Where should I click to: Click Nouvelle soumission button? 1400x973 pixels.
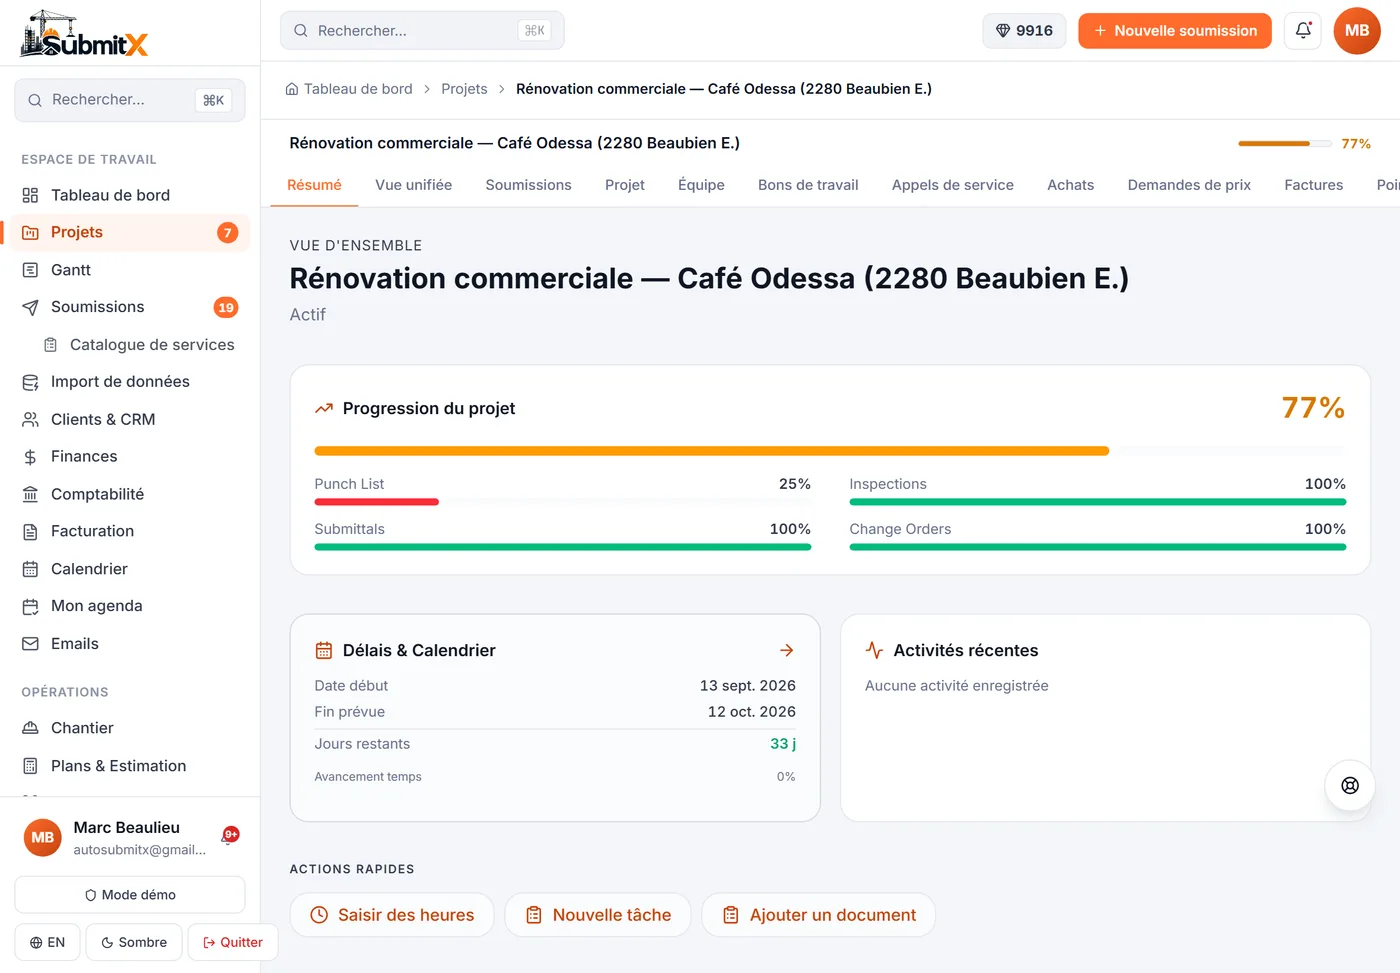[x=1175, y=31]
